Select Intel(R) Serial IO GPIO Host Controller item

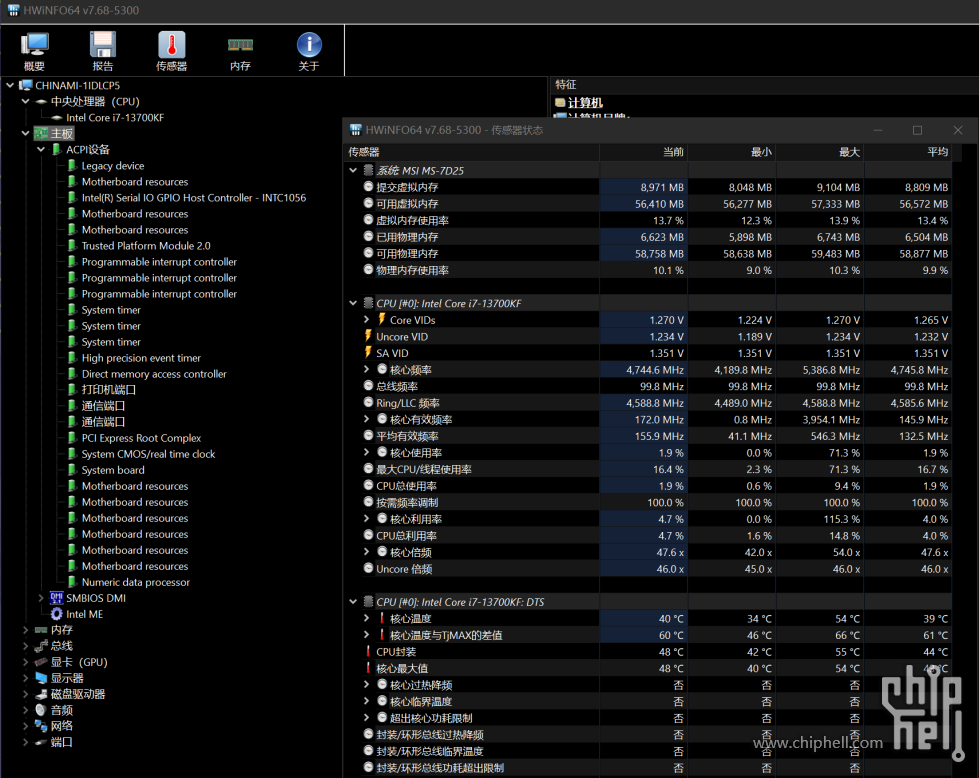point(194,197)
